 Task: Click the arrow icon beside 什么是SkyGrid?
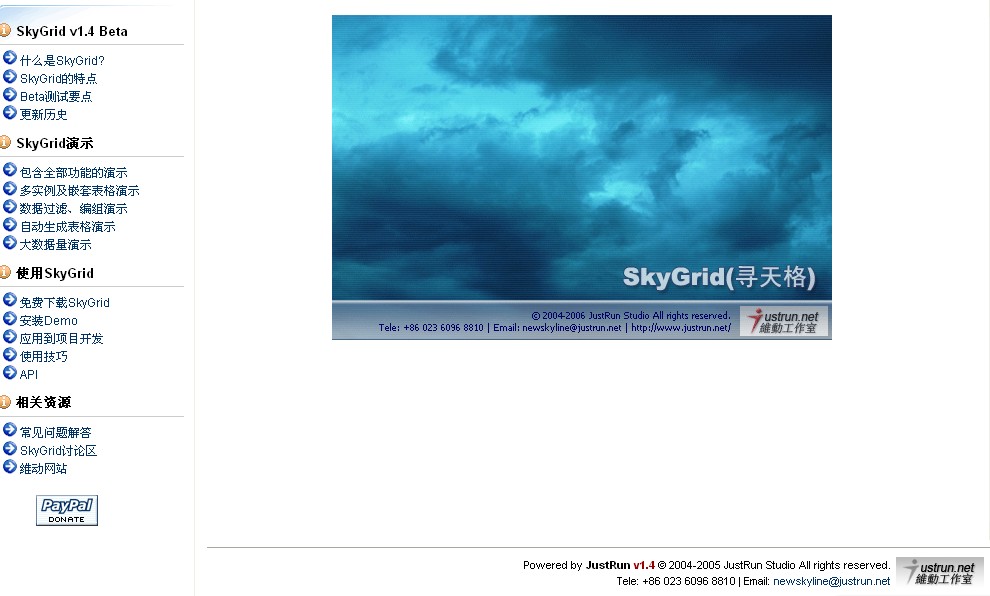[9, 59]
